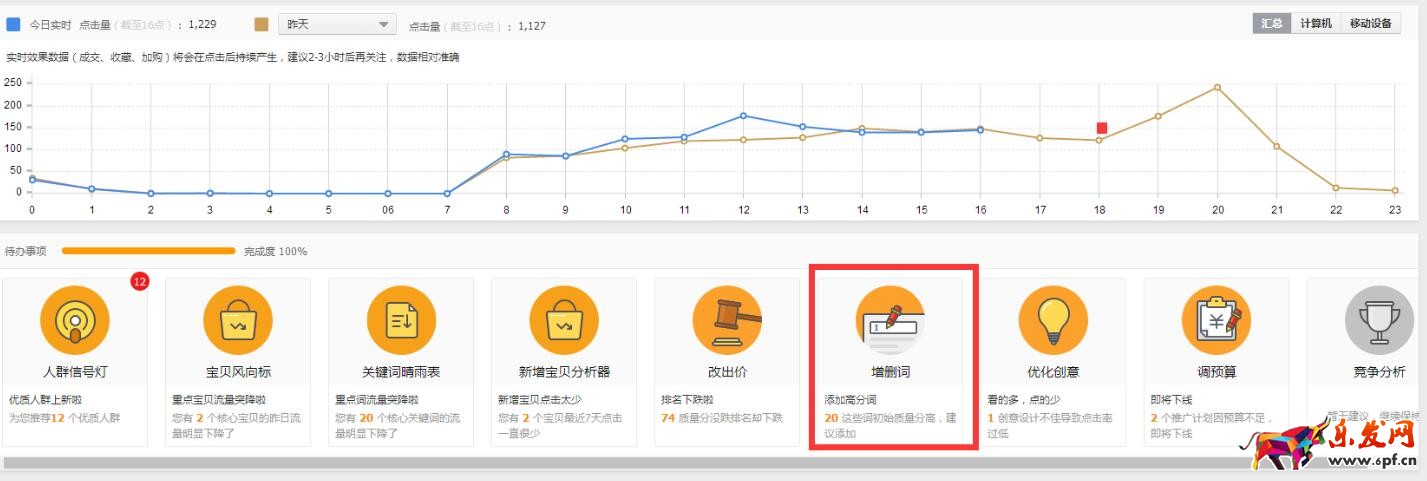Click the 20 个核心关键词 traffic-drop description
1427x481 pixels.
coord(399,426)
